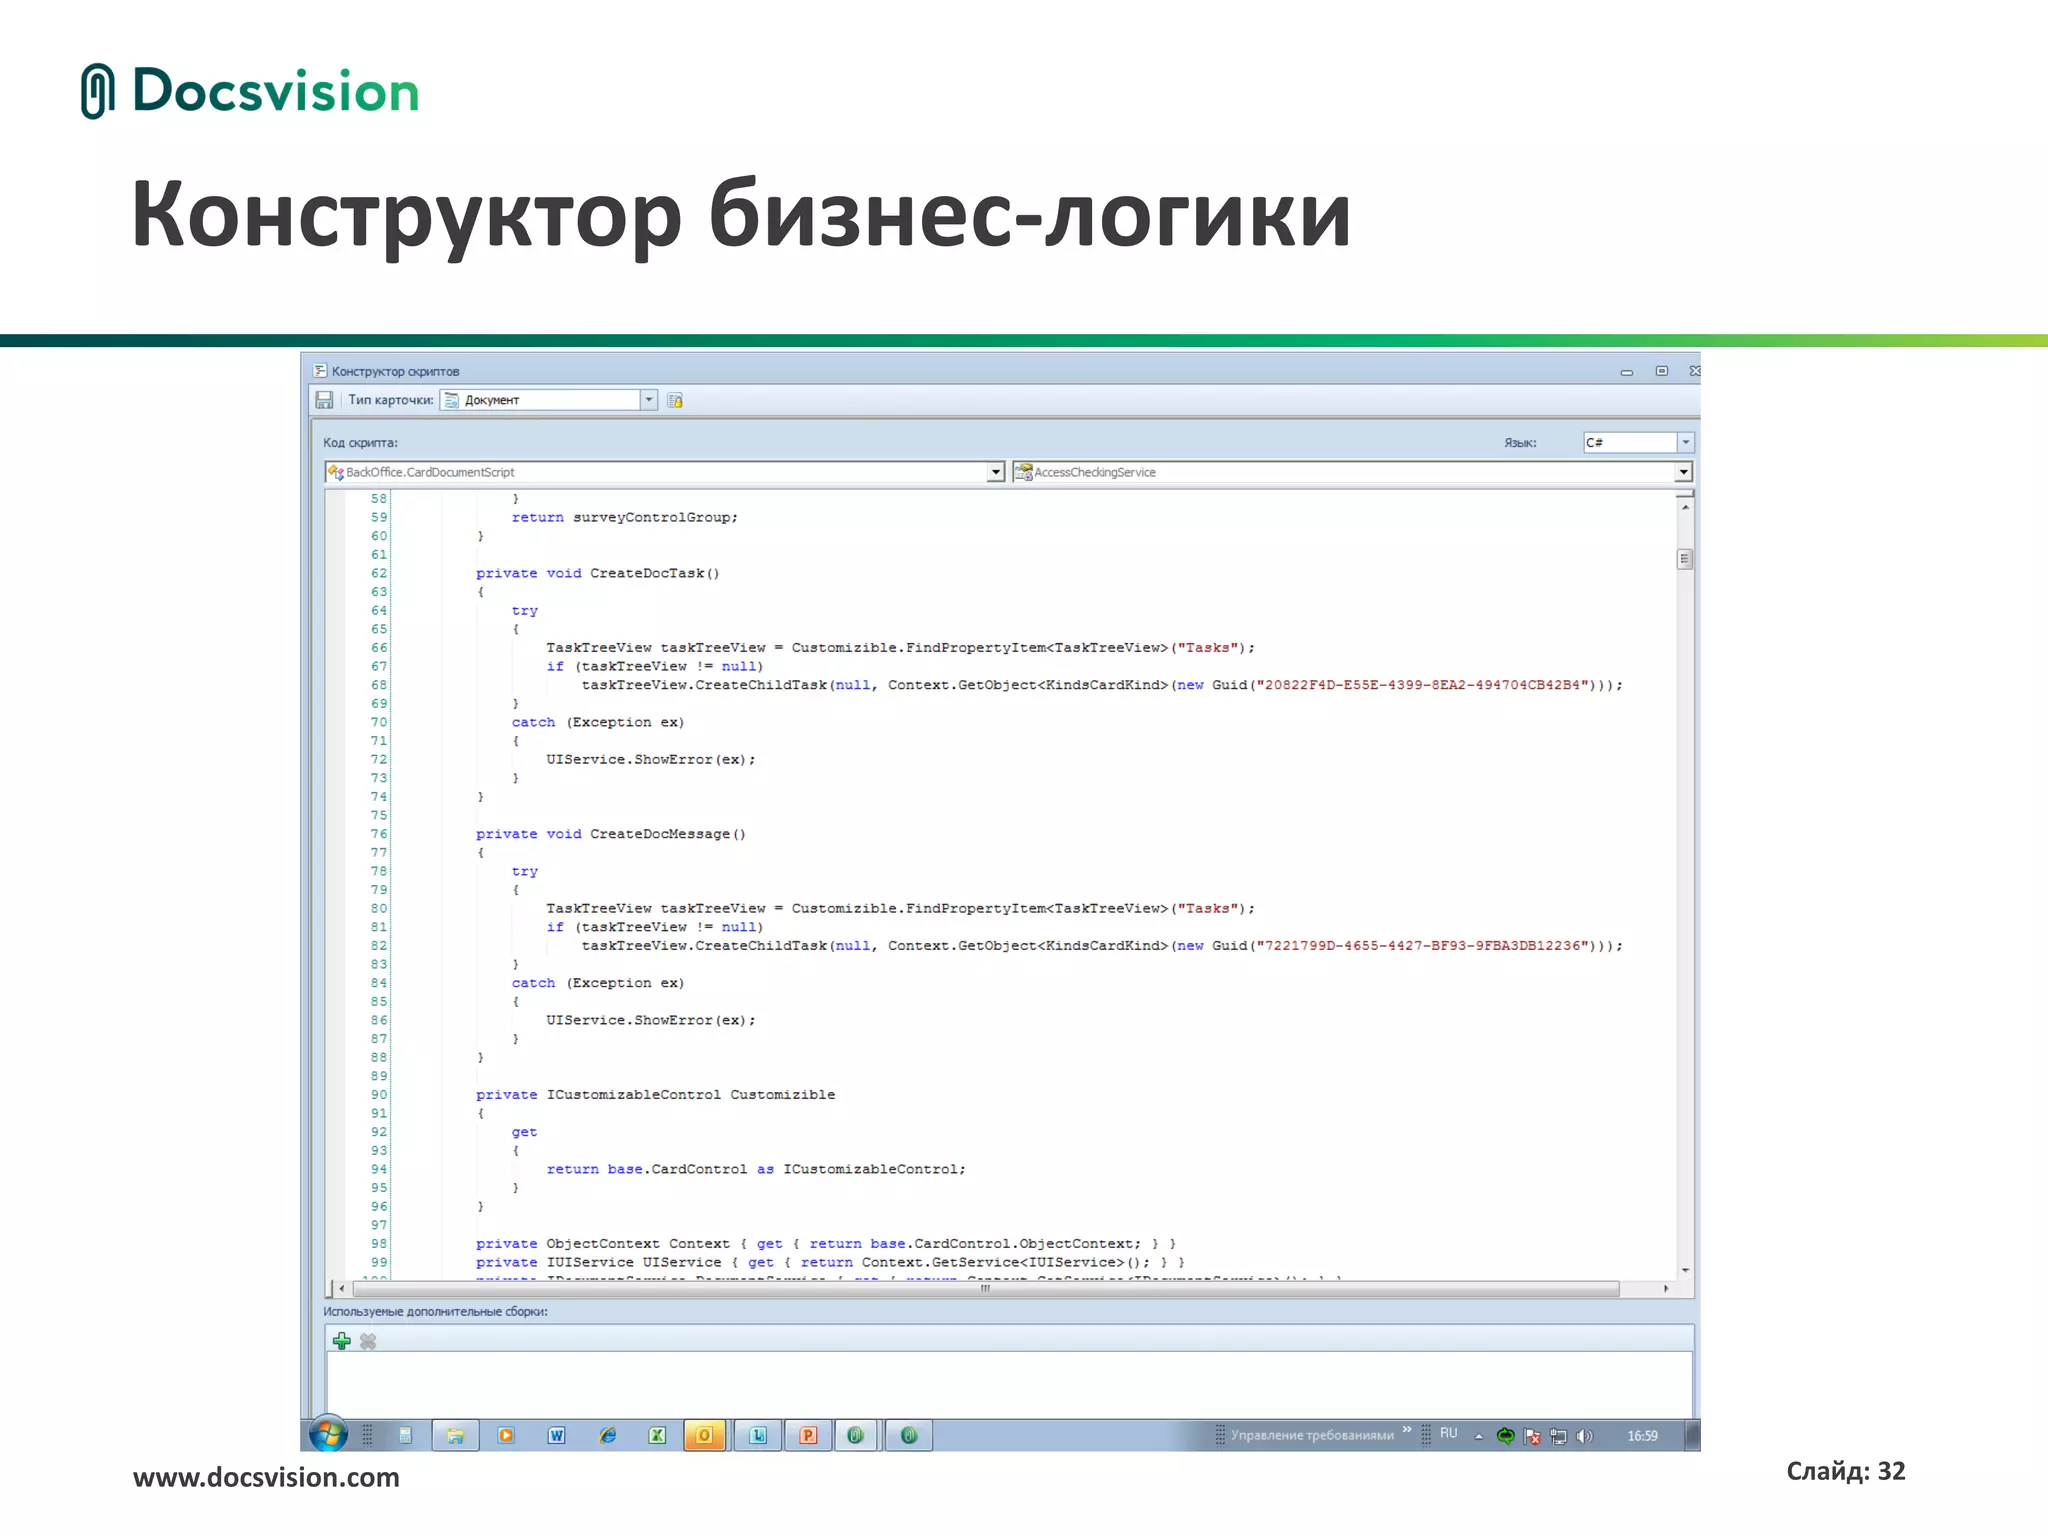The height and width of the screenshot is (1536, 2048).
Task: Click the Управление требованиями taskbar toolbar
Action: [x=1312, y=1435]
